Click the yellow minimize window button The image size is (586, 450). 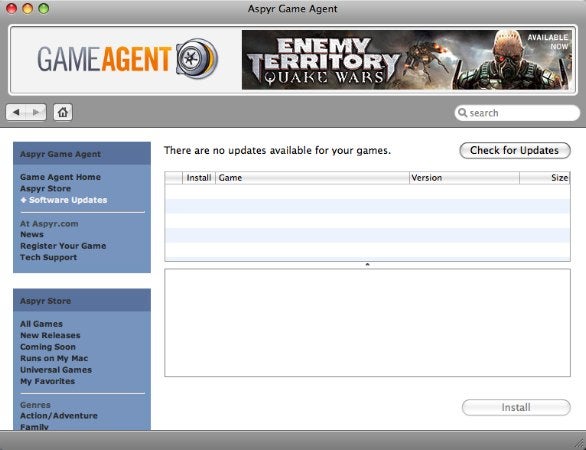[x=28, y=8]
